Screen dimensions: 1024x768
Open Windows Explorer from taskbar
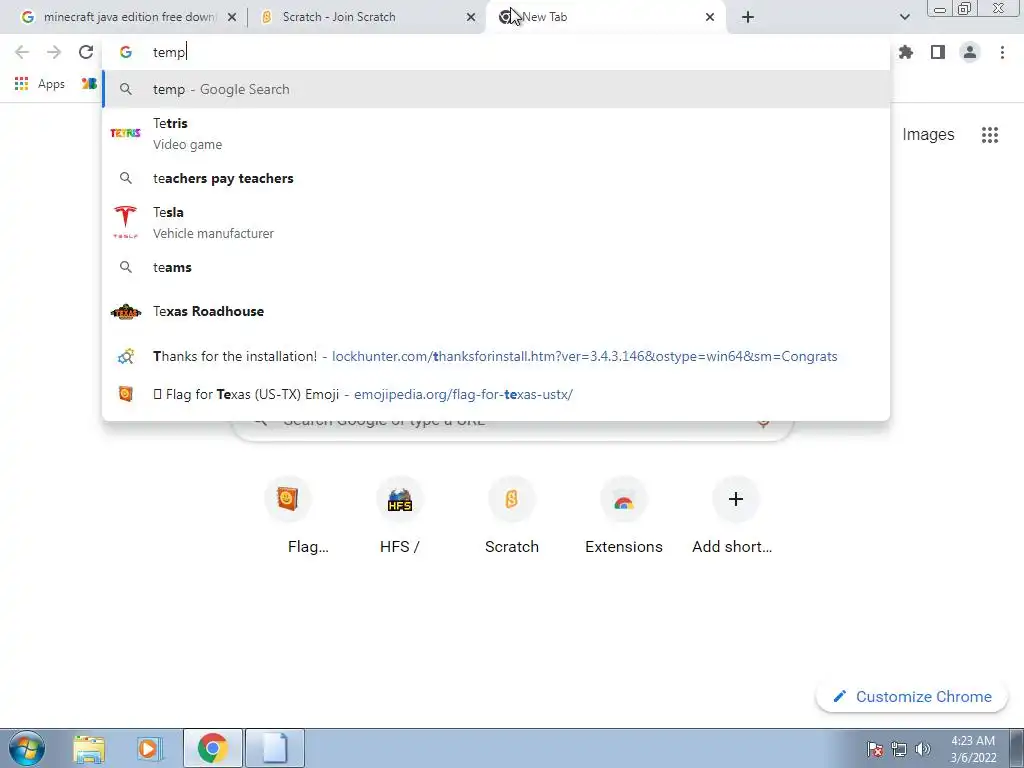[89, 748]
